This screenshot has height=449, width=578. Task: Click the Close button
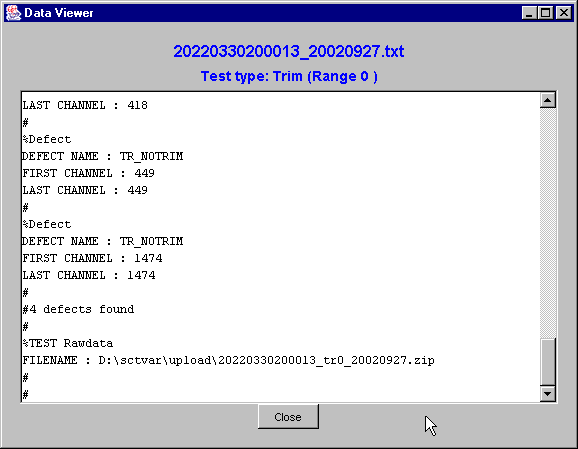(288, 417)
